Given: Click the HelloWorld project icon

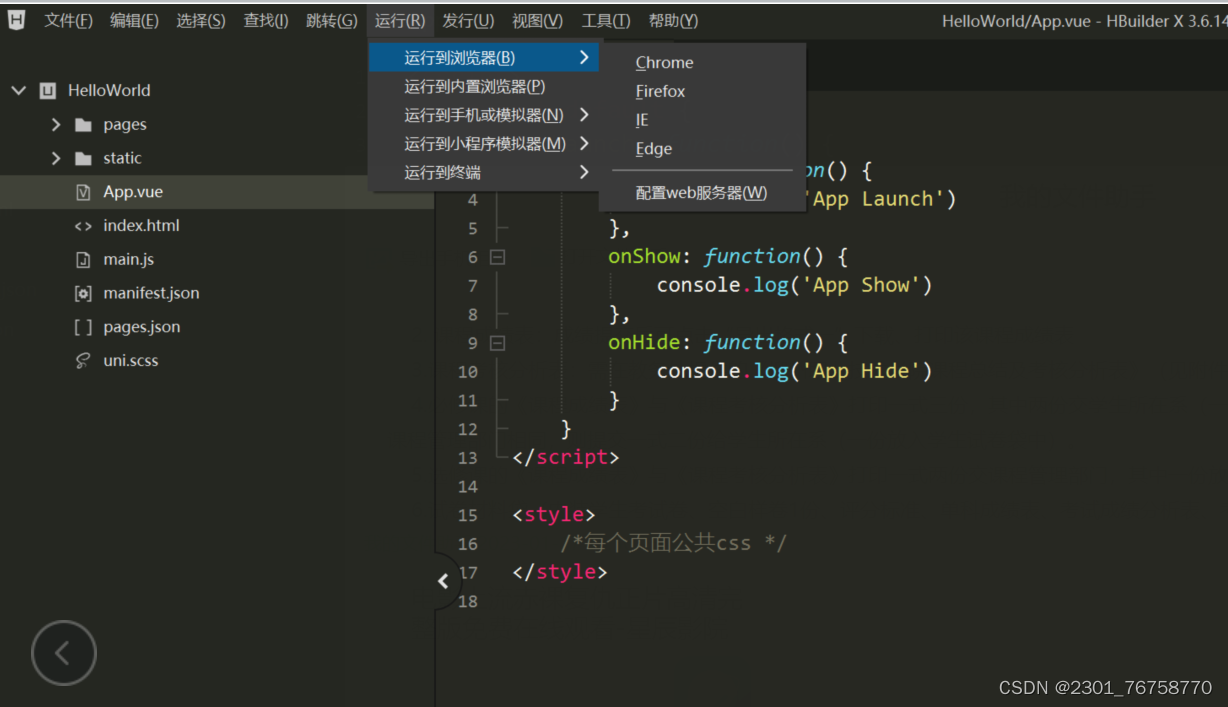Looking at the screenshot, I should pyautogui.click(x=48, y=90).
